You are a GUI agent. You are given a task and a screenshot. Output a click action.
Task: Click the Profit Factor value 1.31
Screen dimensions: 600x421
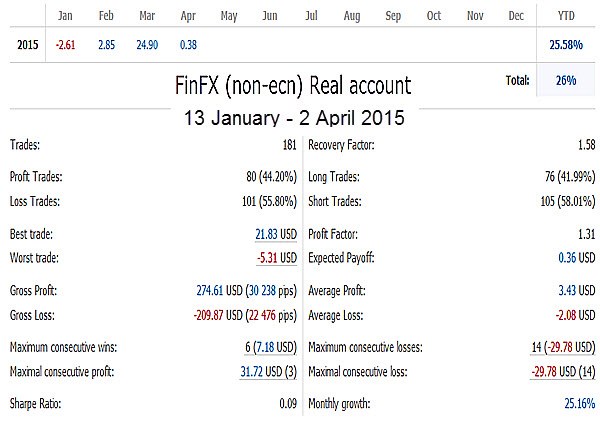[587, 234]
